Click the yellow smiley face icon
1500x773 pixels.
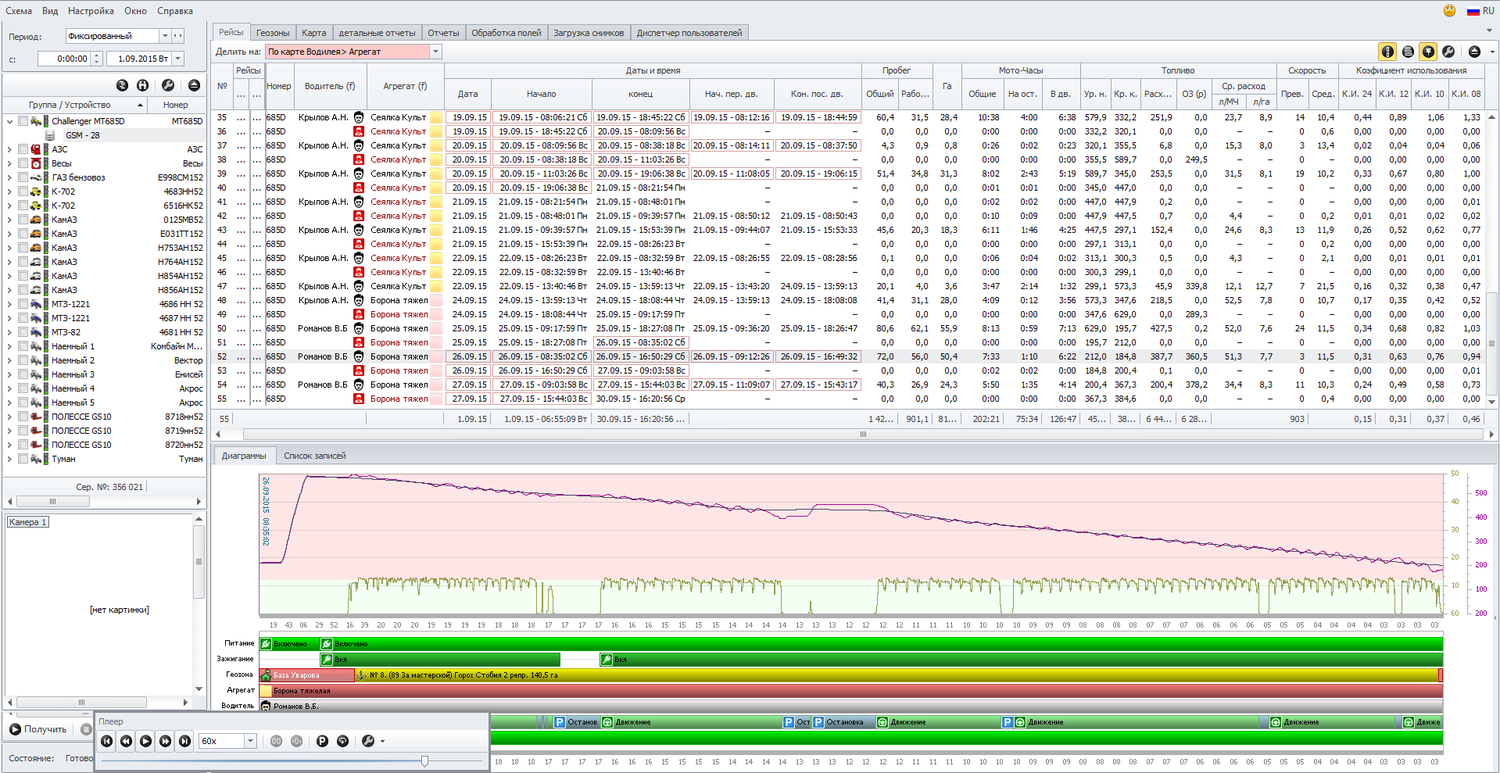point(1450,10)
